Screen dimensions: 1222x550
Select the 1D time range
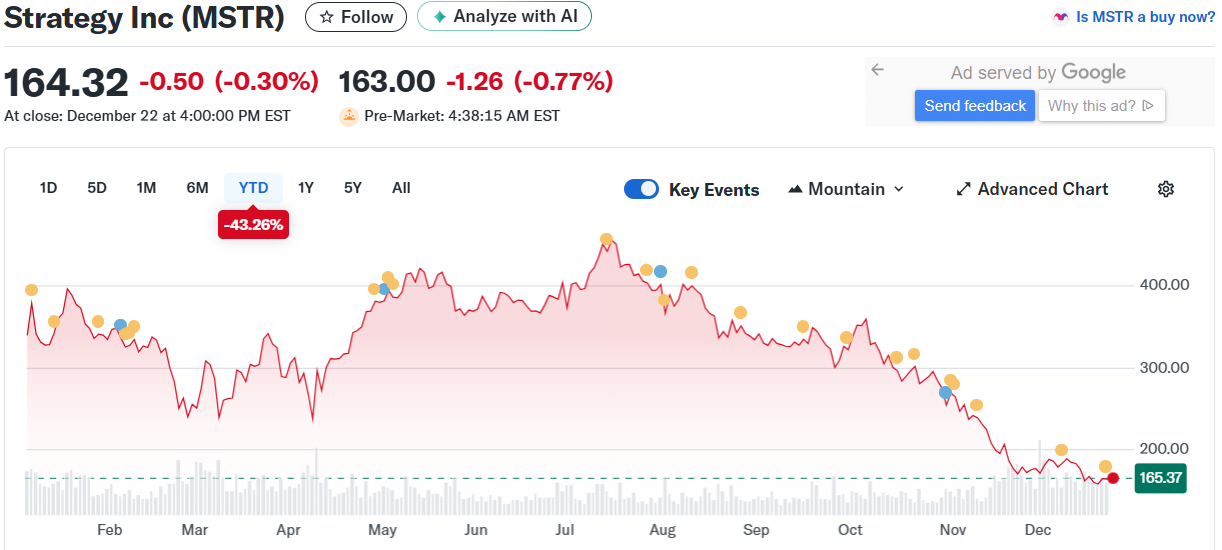(x=48, y=188)
